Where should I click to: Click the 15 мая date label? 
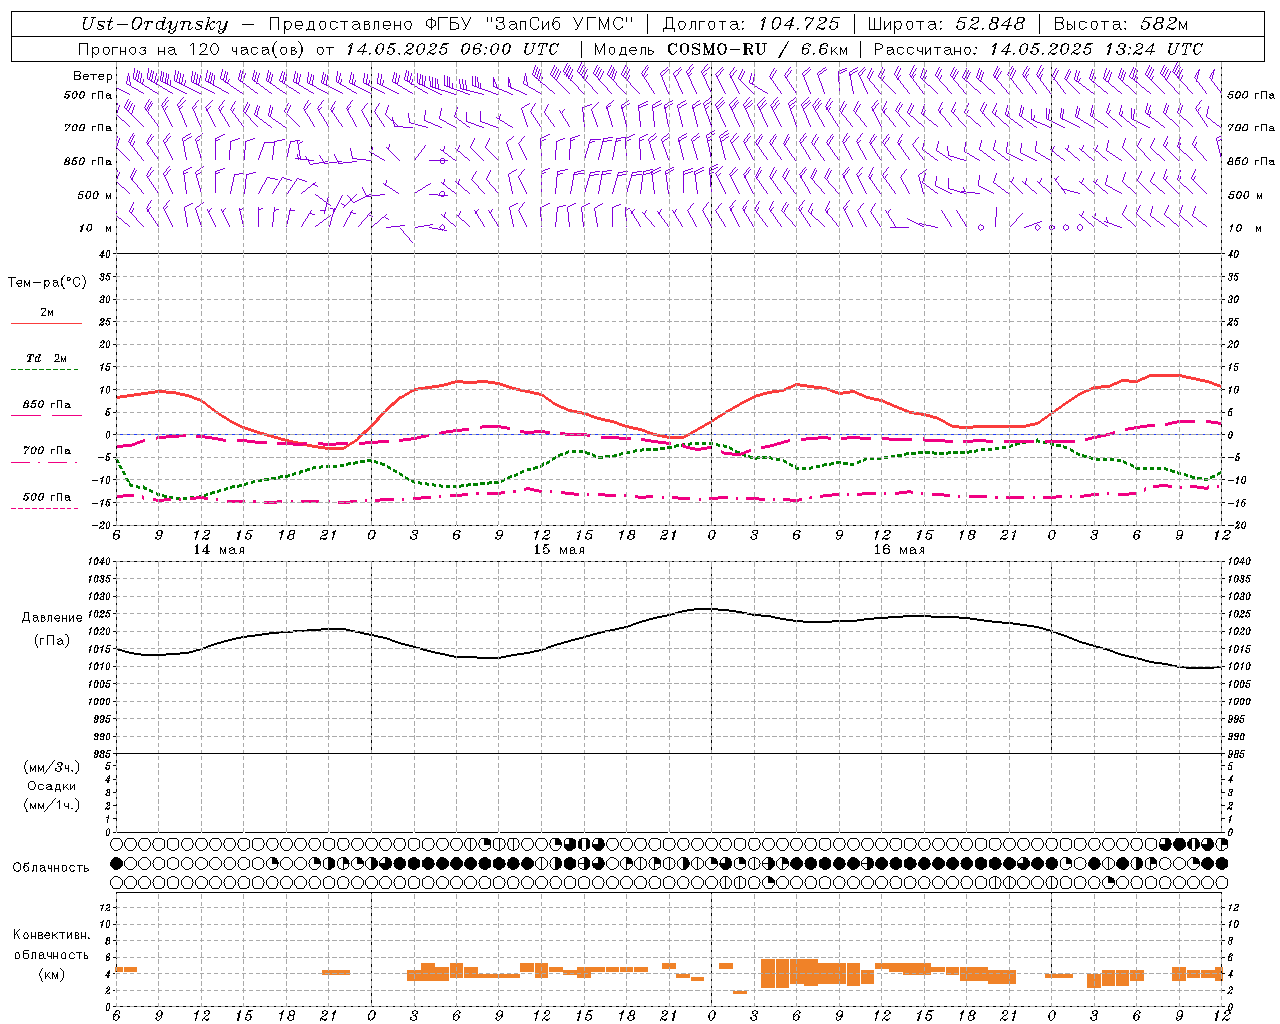(x=559, y=550)
